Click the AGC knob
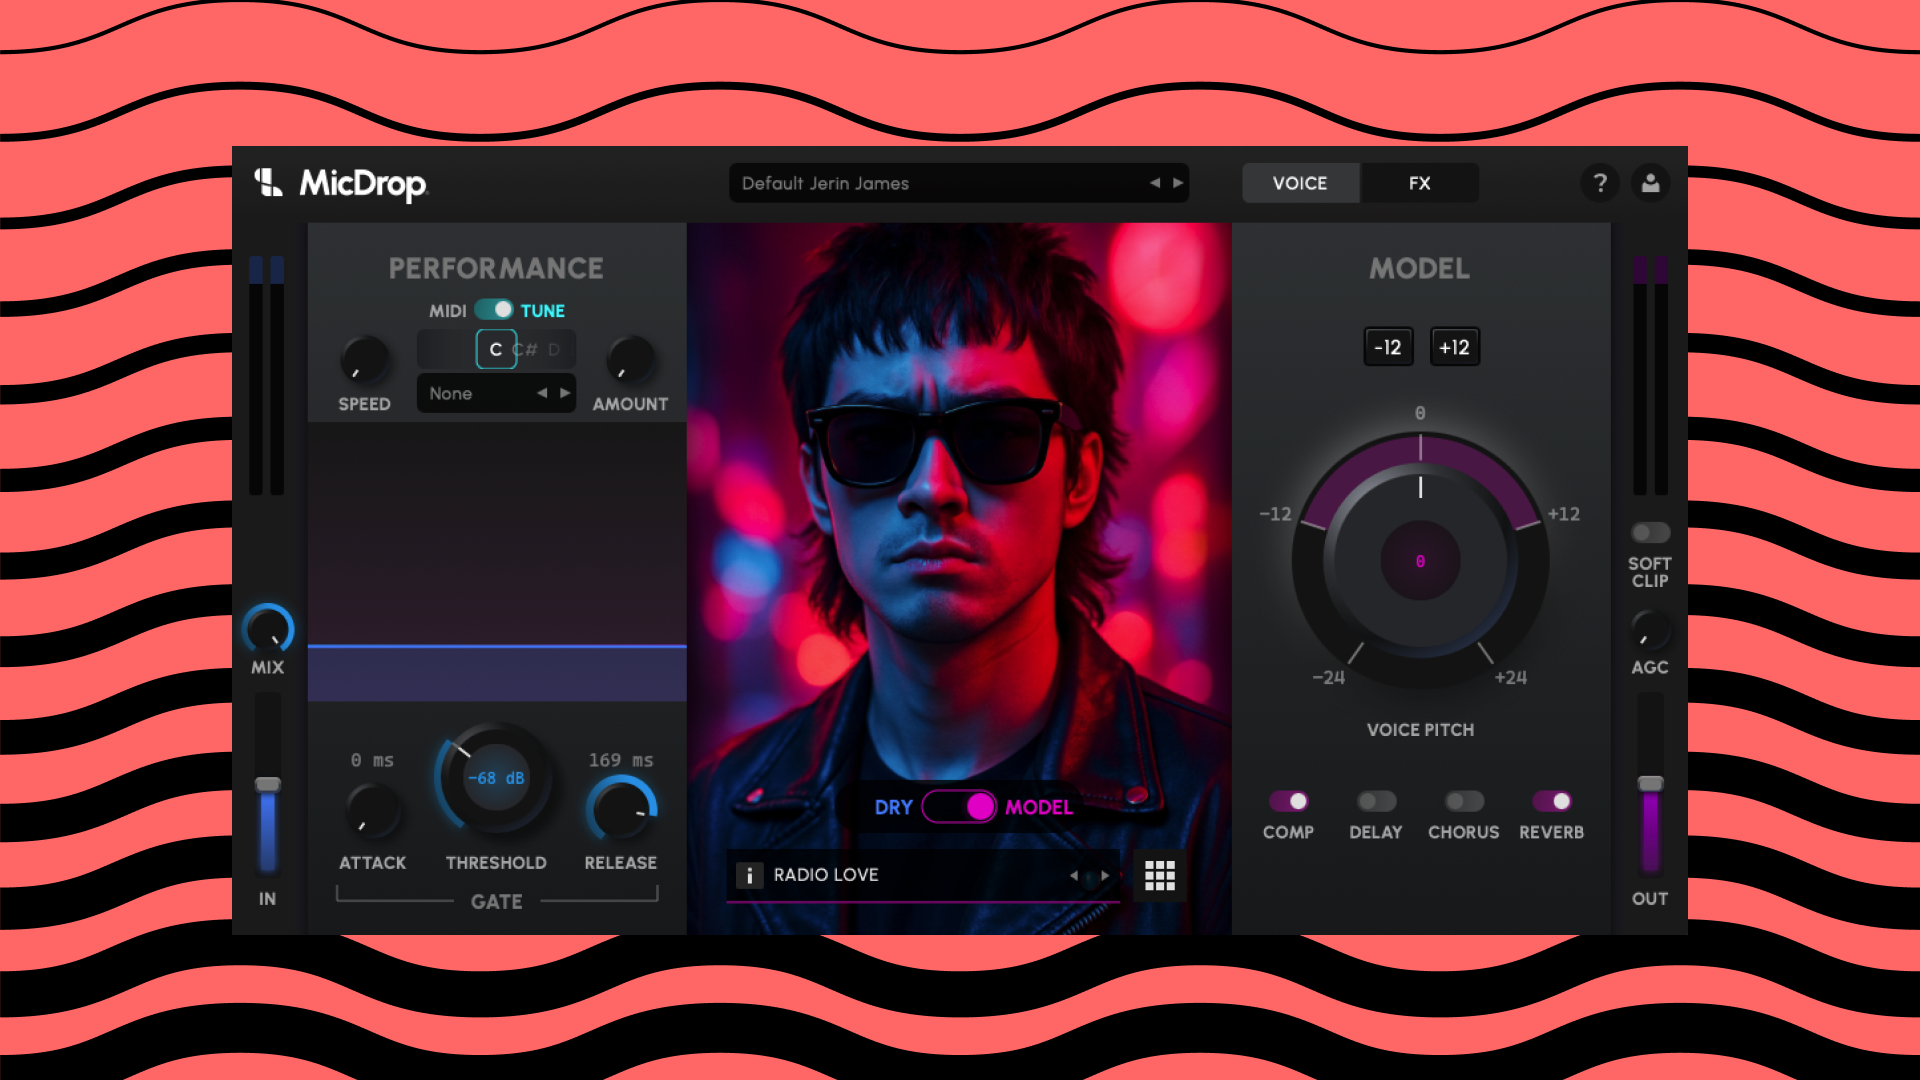This screenshot has height=1080, width=1920. 1649,630
